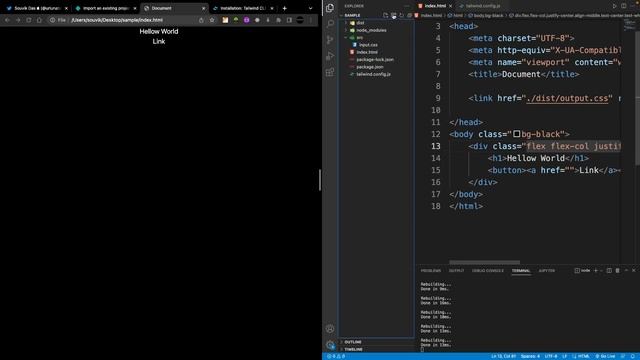The image size is (640, 360).
Task: Open terminal launch profile dropdown
Action: 601,270
